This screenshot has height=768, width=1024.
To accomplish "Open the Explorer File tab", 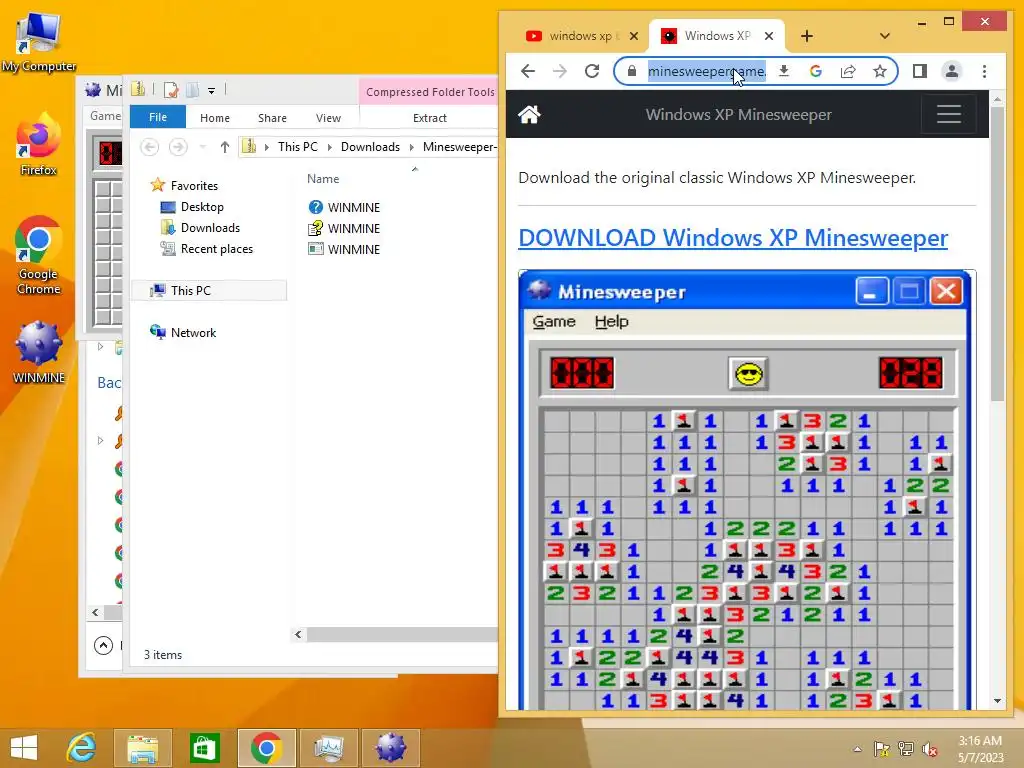I will pos(158,117).
